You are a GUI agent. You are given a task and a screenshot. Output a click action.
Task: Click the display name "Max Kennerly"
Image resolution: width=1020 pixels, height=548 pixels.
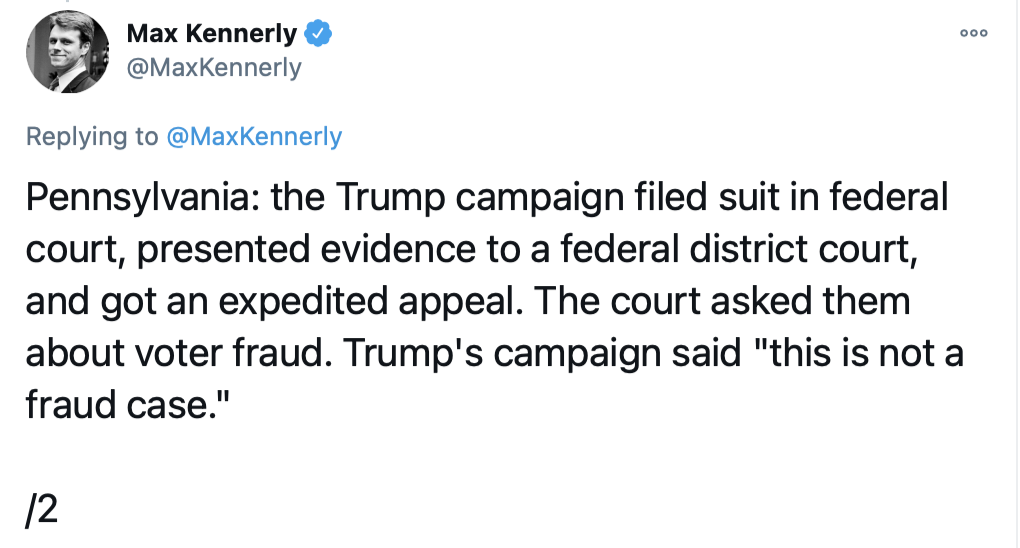click(x=212, y=34)
